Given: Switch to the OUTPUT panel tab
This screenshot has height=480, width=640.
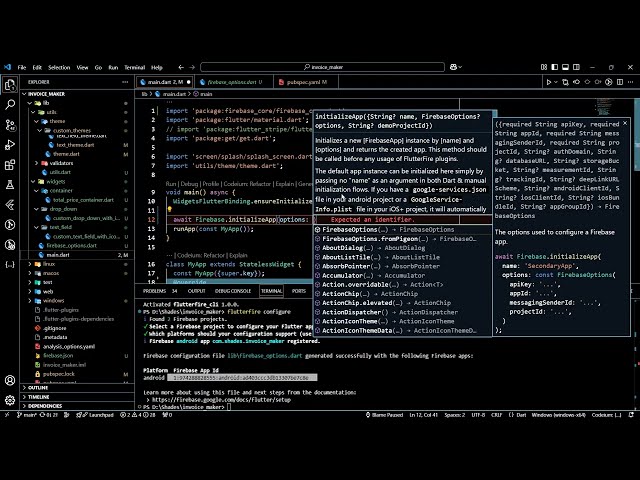Looking at the screenshot, I should (x=196, y=291).
